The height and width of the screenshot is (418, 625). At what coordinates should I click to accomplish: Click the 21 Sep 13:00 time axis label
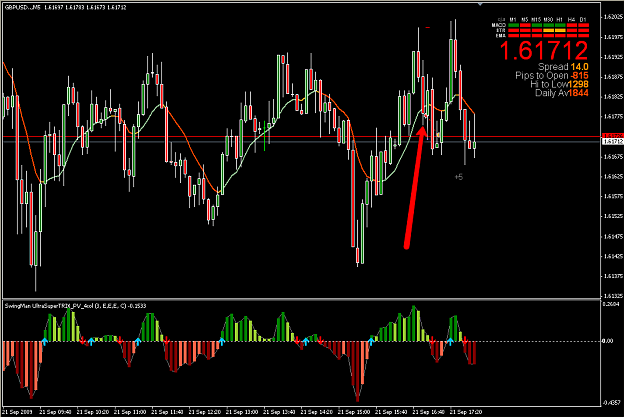pyautogui.click(x=242, y=412)
